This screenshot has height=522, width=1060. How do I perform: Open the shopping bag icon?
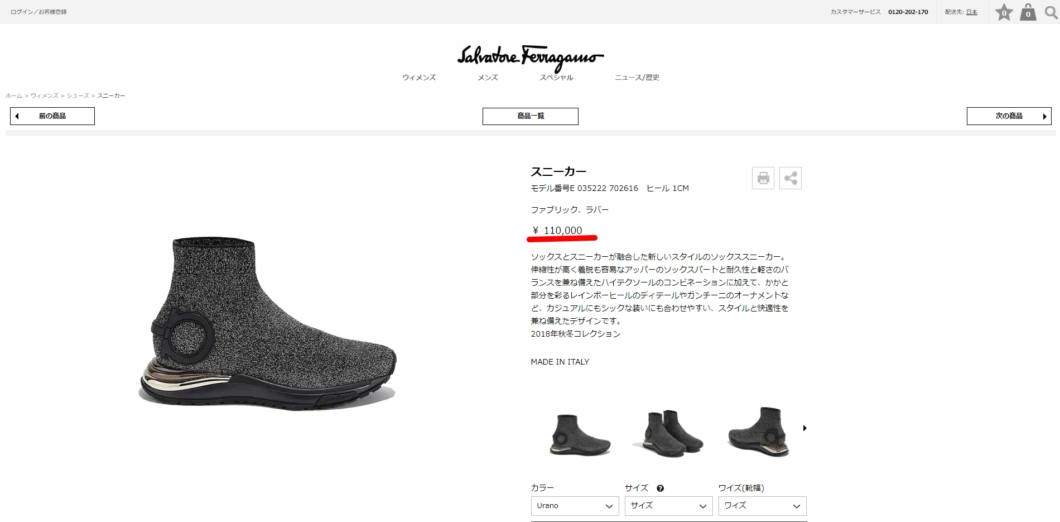click(x=1028, y=12)
